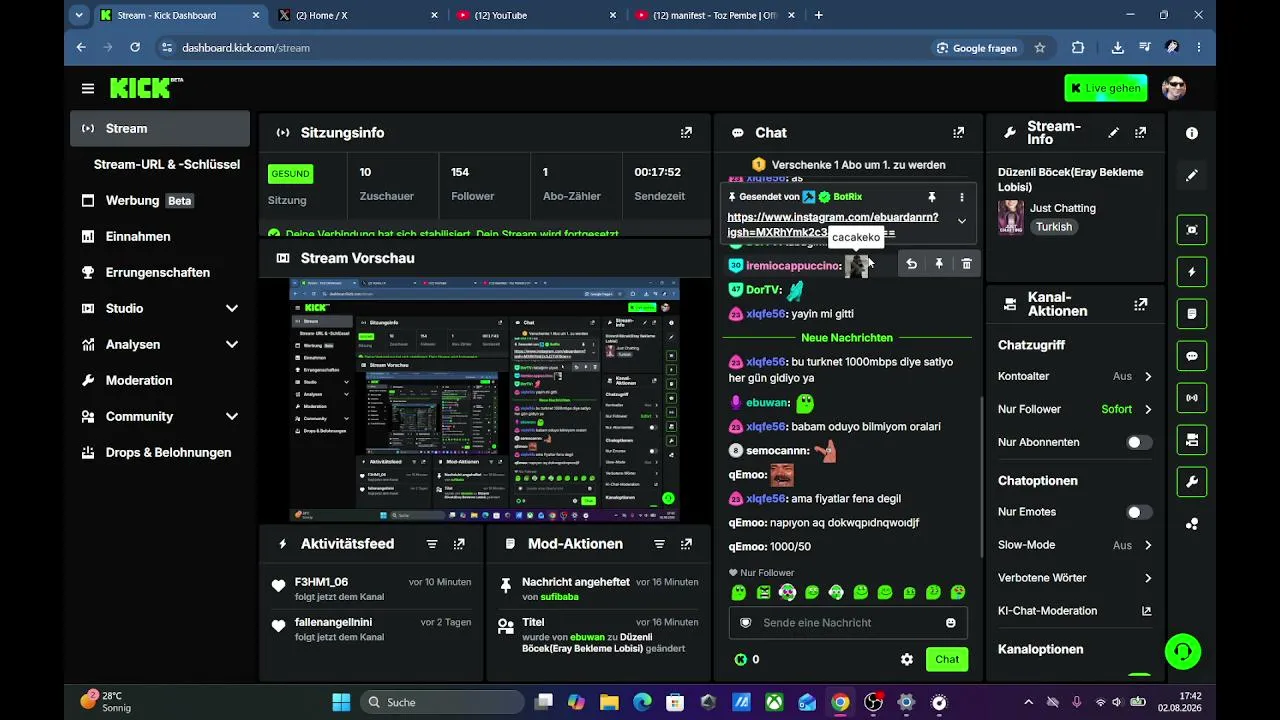Open the pinned message three-dot menu
The width and height of the screenshot is (1280, 720).
coord(962,198)
